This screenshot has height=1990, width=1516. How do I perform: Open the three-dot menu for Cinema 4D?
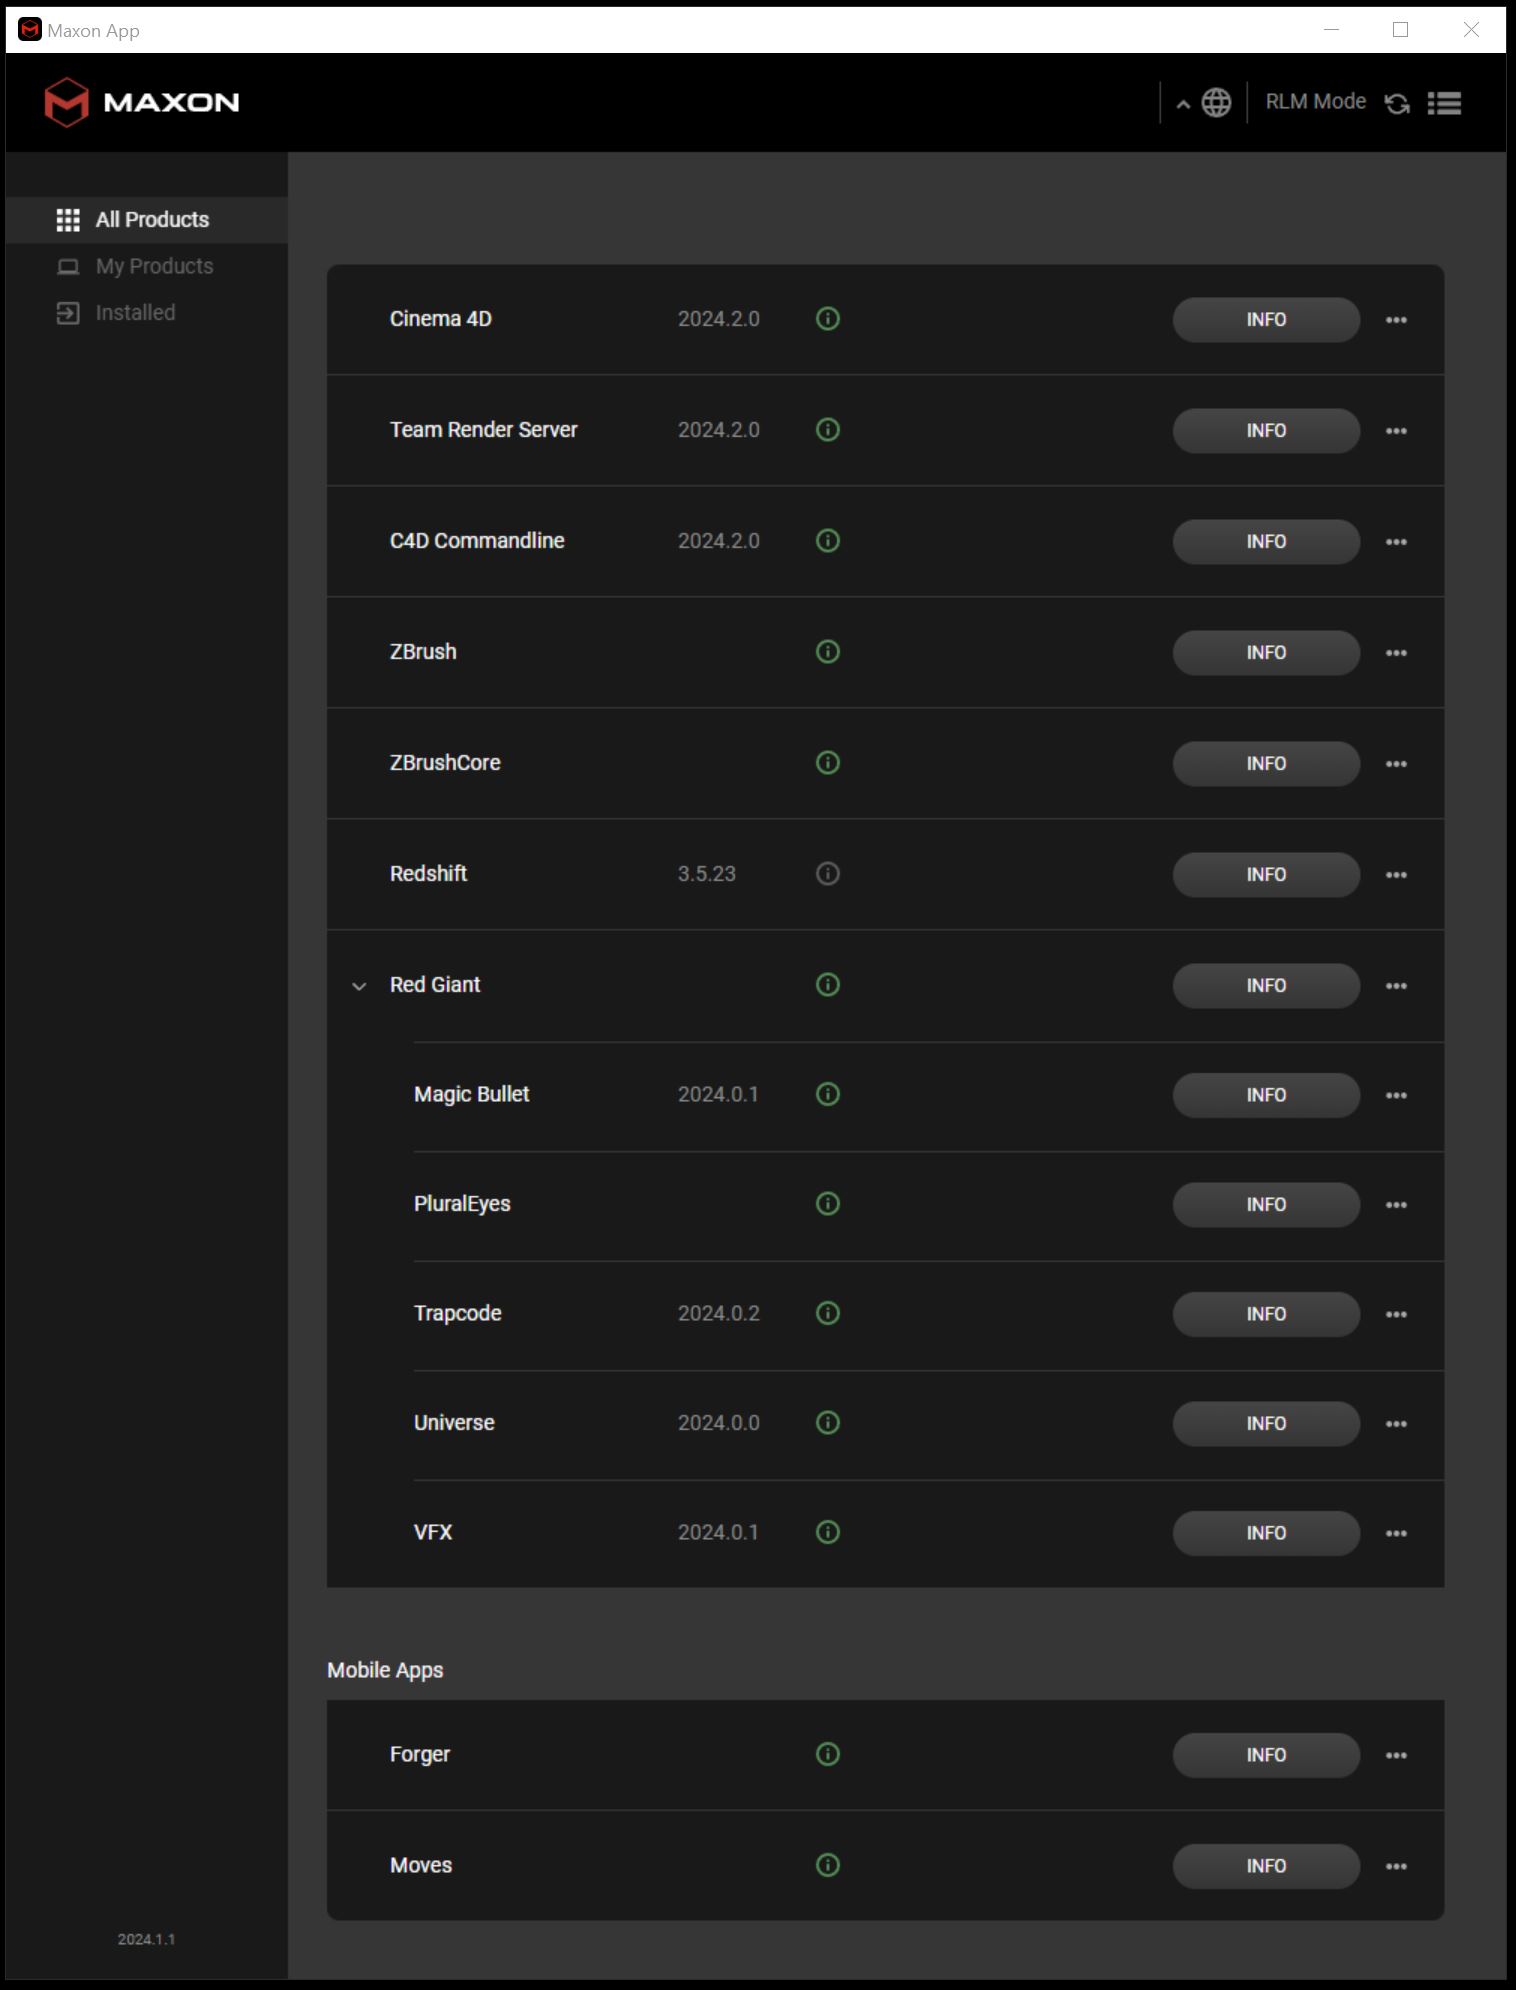(x=1397, y=320)
